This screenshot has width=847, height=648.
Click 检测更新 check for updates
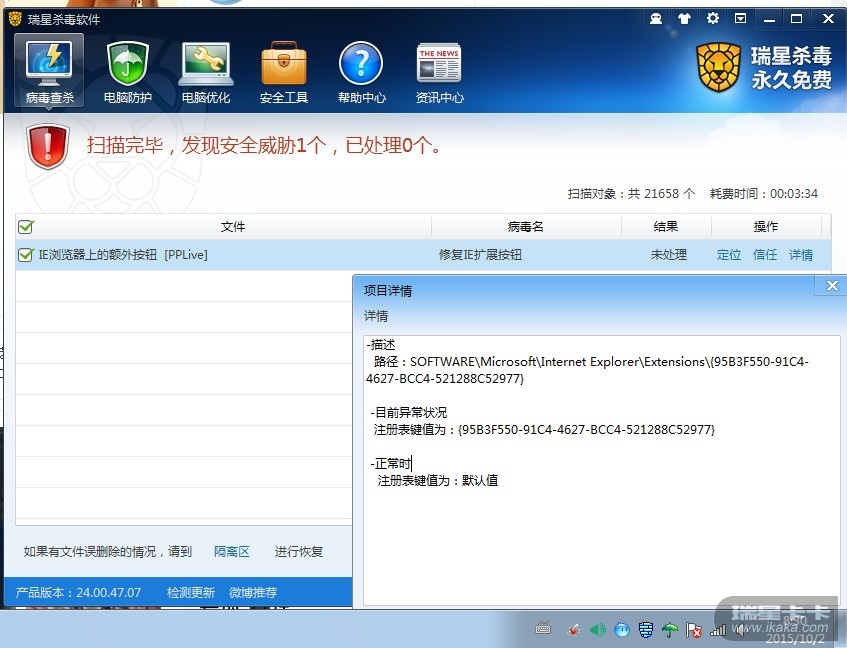[x=191, y=592]
